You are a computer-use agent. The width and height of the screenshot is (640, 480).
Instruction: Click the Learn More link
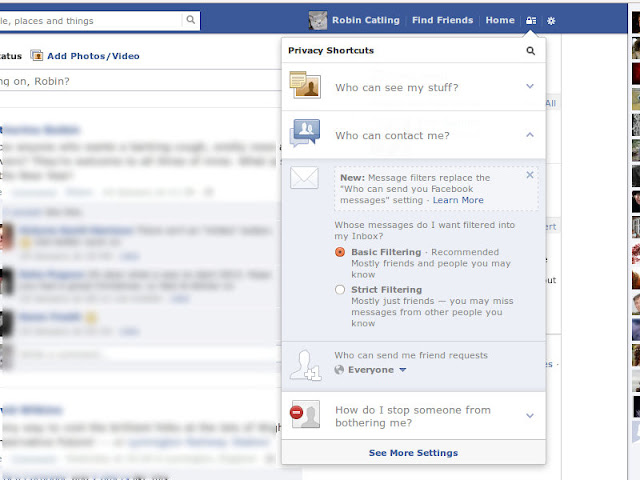(x=458, y=200)
